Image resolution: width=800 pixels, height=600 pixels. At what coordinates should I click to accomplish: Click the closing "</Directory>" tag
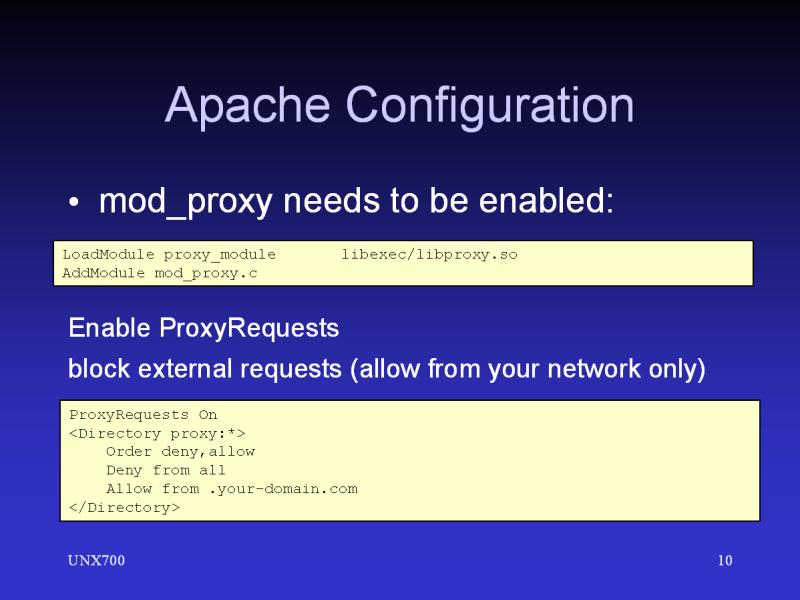(x=125, y=508)
